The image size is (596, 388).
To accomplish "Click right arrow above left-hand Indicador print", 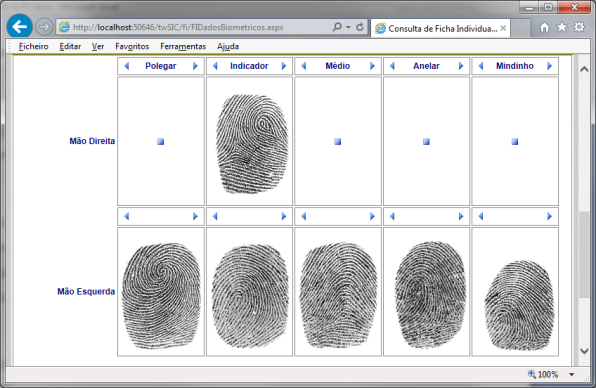I will pyautogui.click(x=284, y=217).
